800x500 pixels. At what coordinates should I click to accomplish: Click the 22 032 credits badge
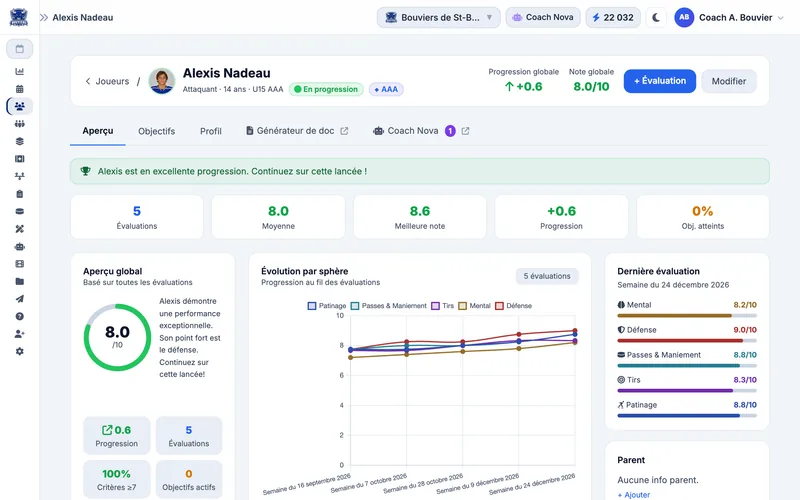coord(613,17)
